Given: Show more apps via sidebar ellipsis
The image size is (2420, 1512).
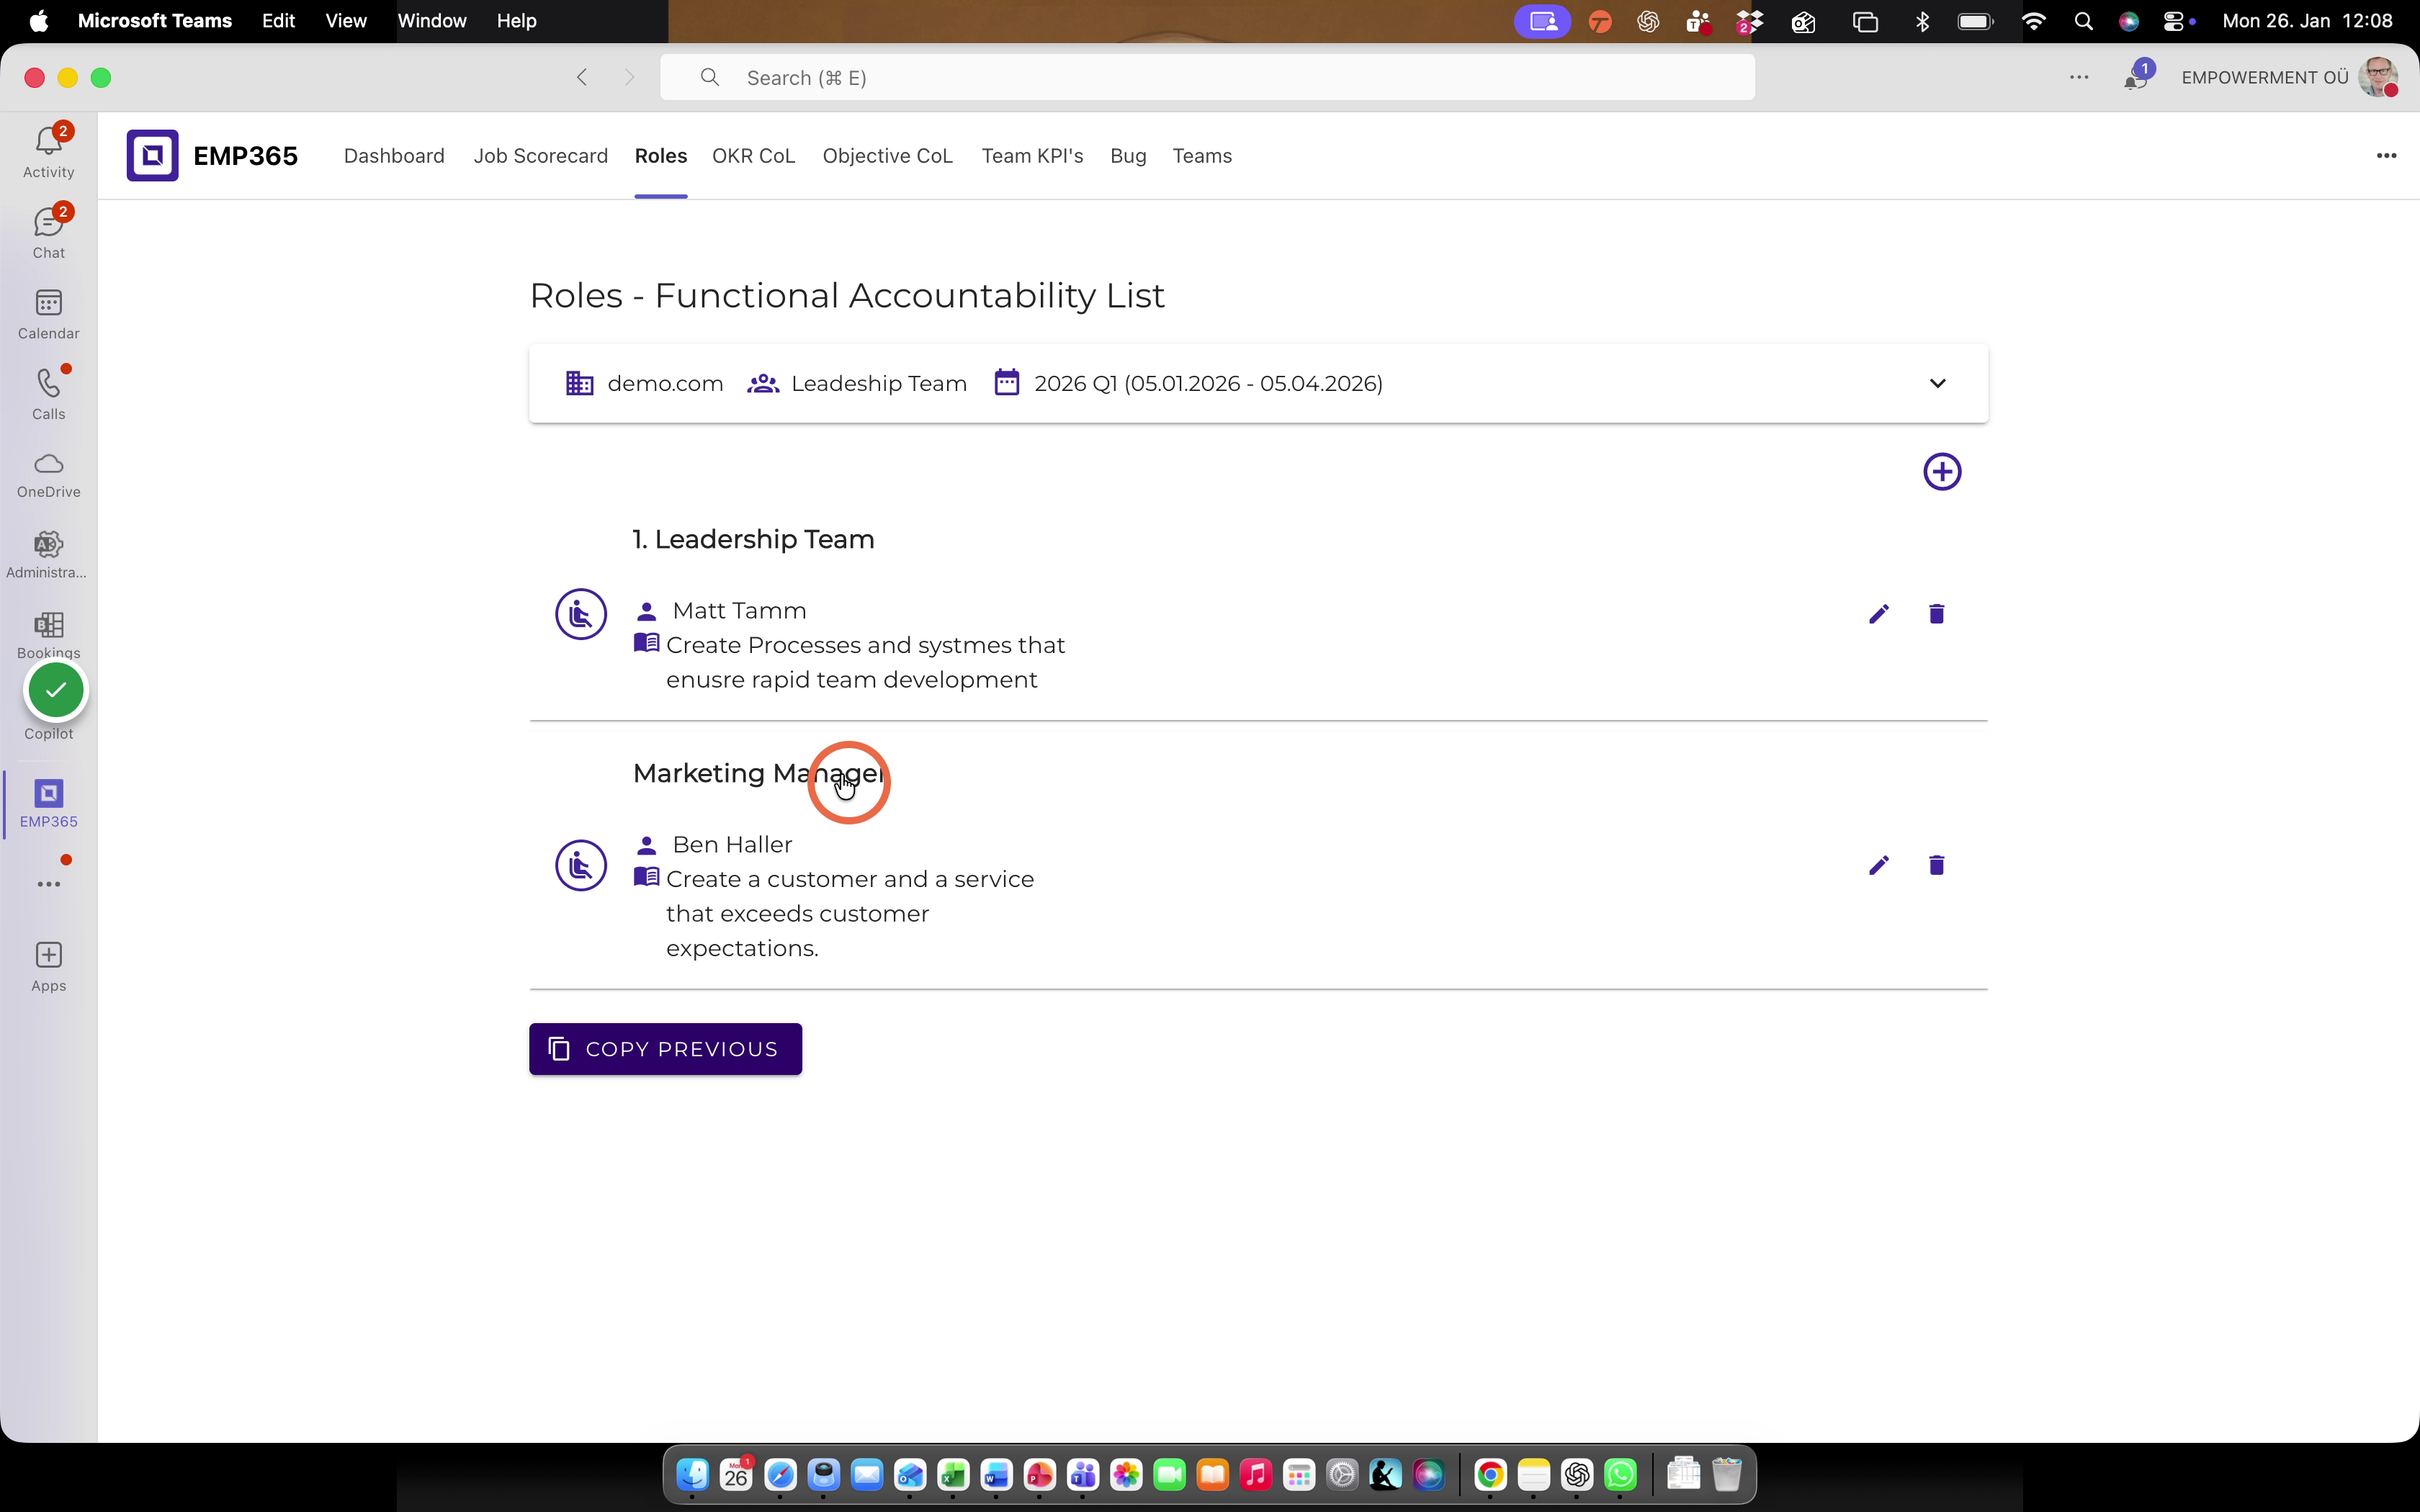Looking at the screenshot, I should click(48, 884).
